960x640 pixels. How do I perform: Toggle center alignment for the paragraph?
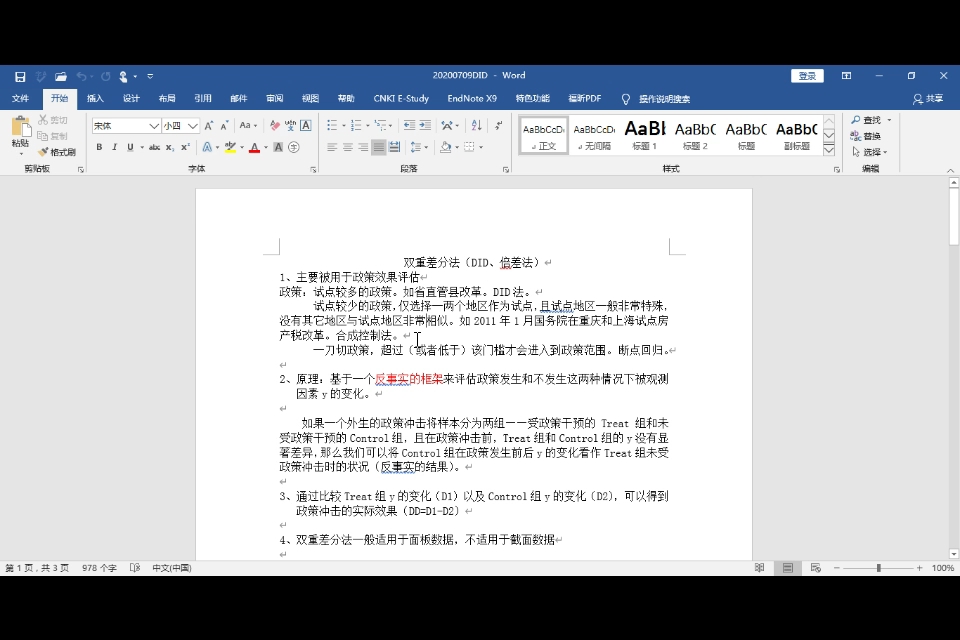[x=347, y=147]
